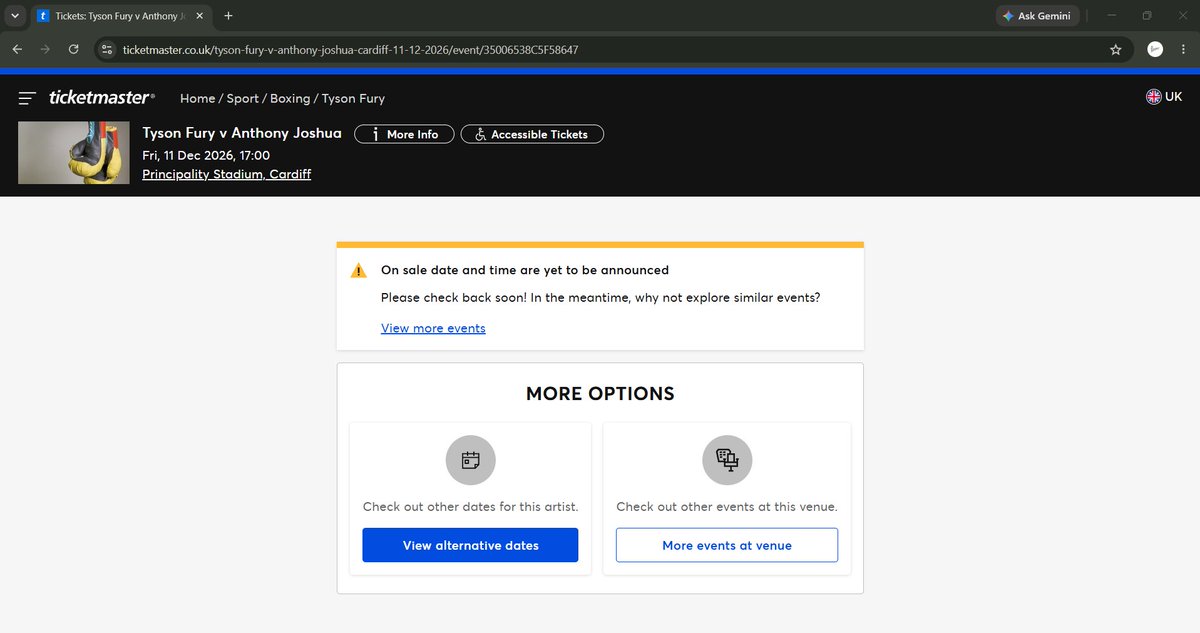View site information icon in address bar
Viewport: 1200px width, 633px height.
108,49
